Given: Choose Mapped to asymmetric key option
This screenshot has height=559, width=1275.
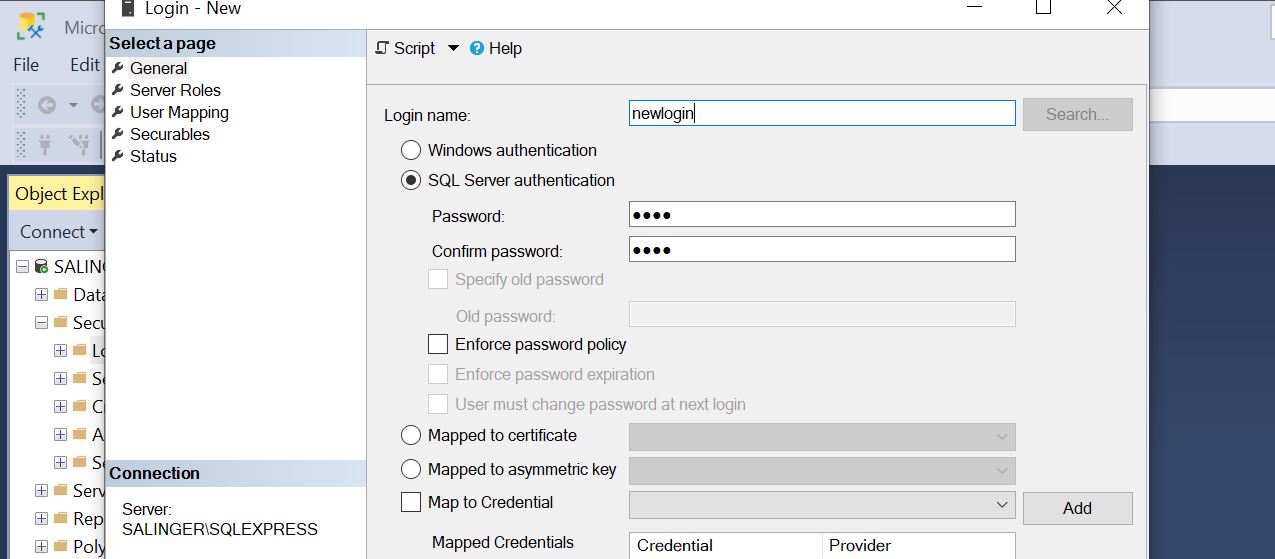Looking at the screenshot, I should coord(411,469).
